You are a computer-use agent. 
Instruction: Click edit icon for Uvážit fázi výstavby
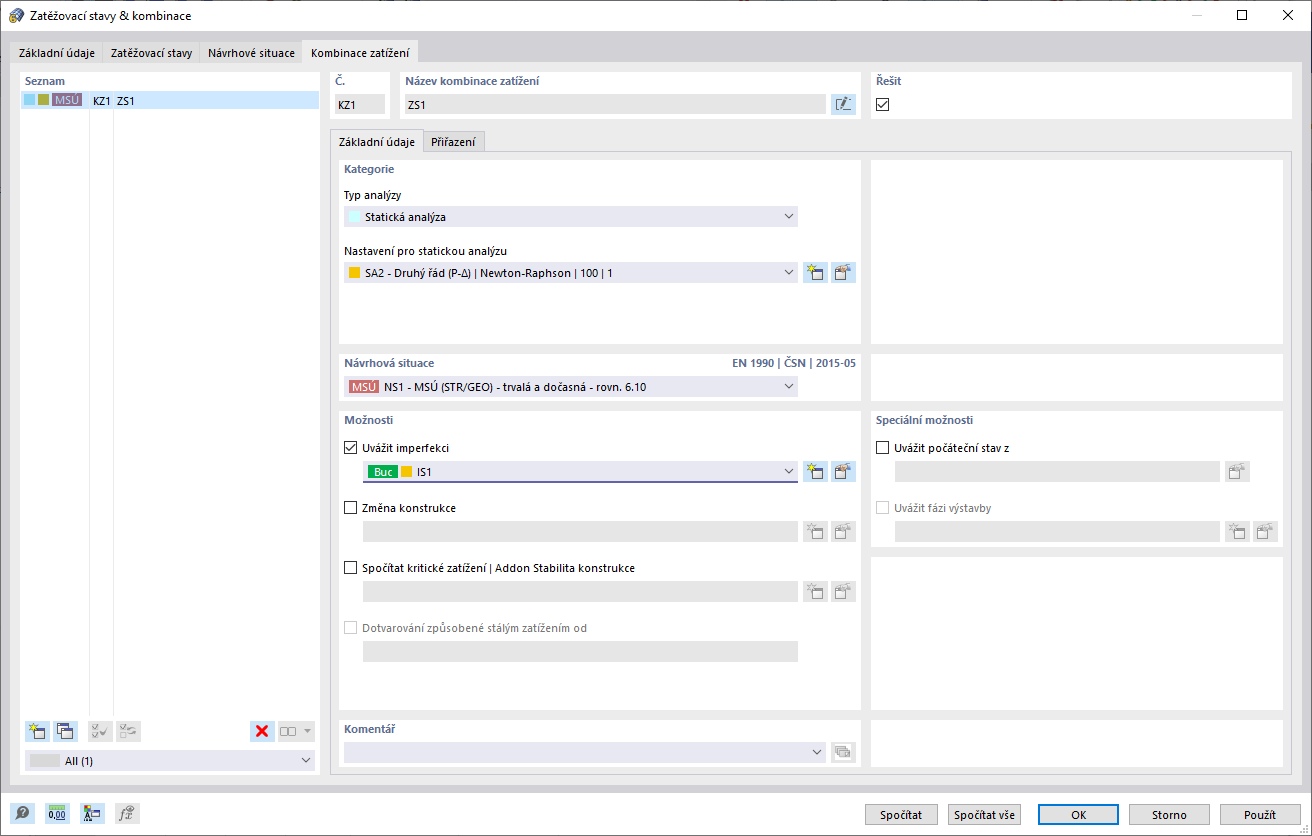1267,532
